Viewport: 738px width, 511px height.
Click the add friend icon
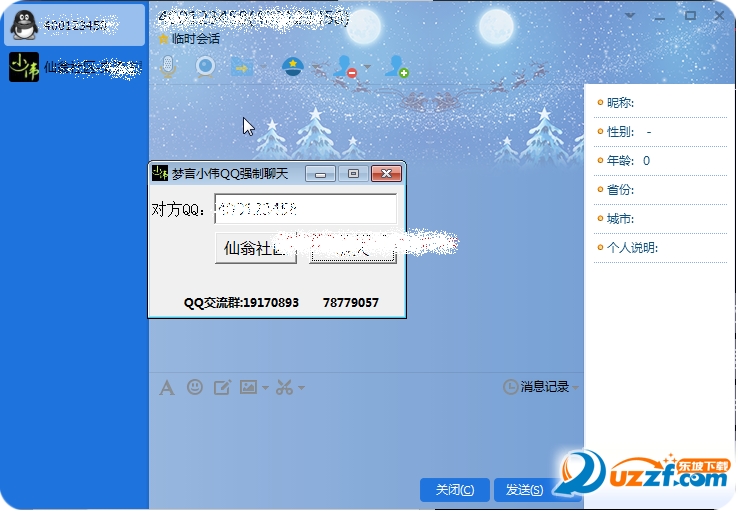pyautogui.click(x=396, y=66)
